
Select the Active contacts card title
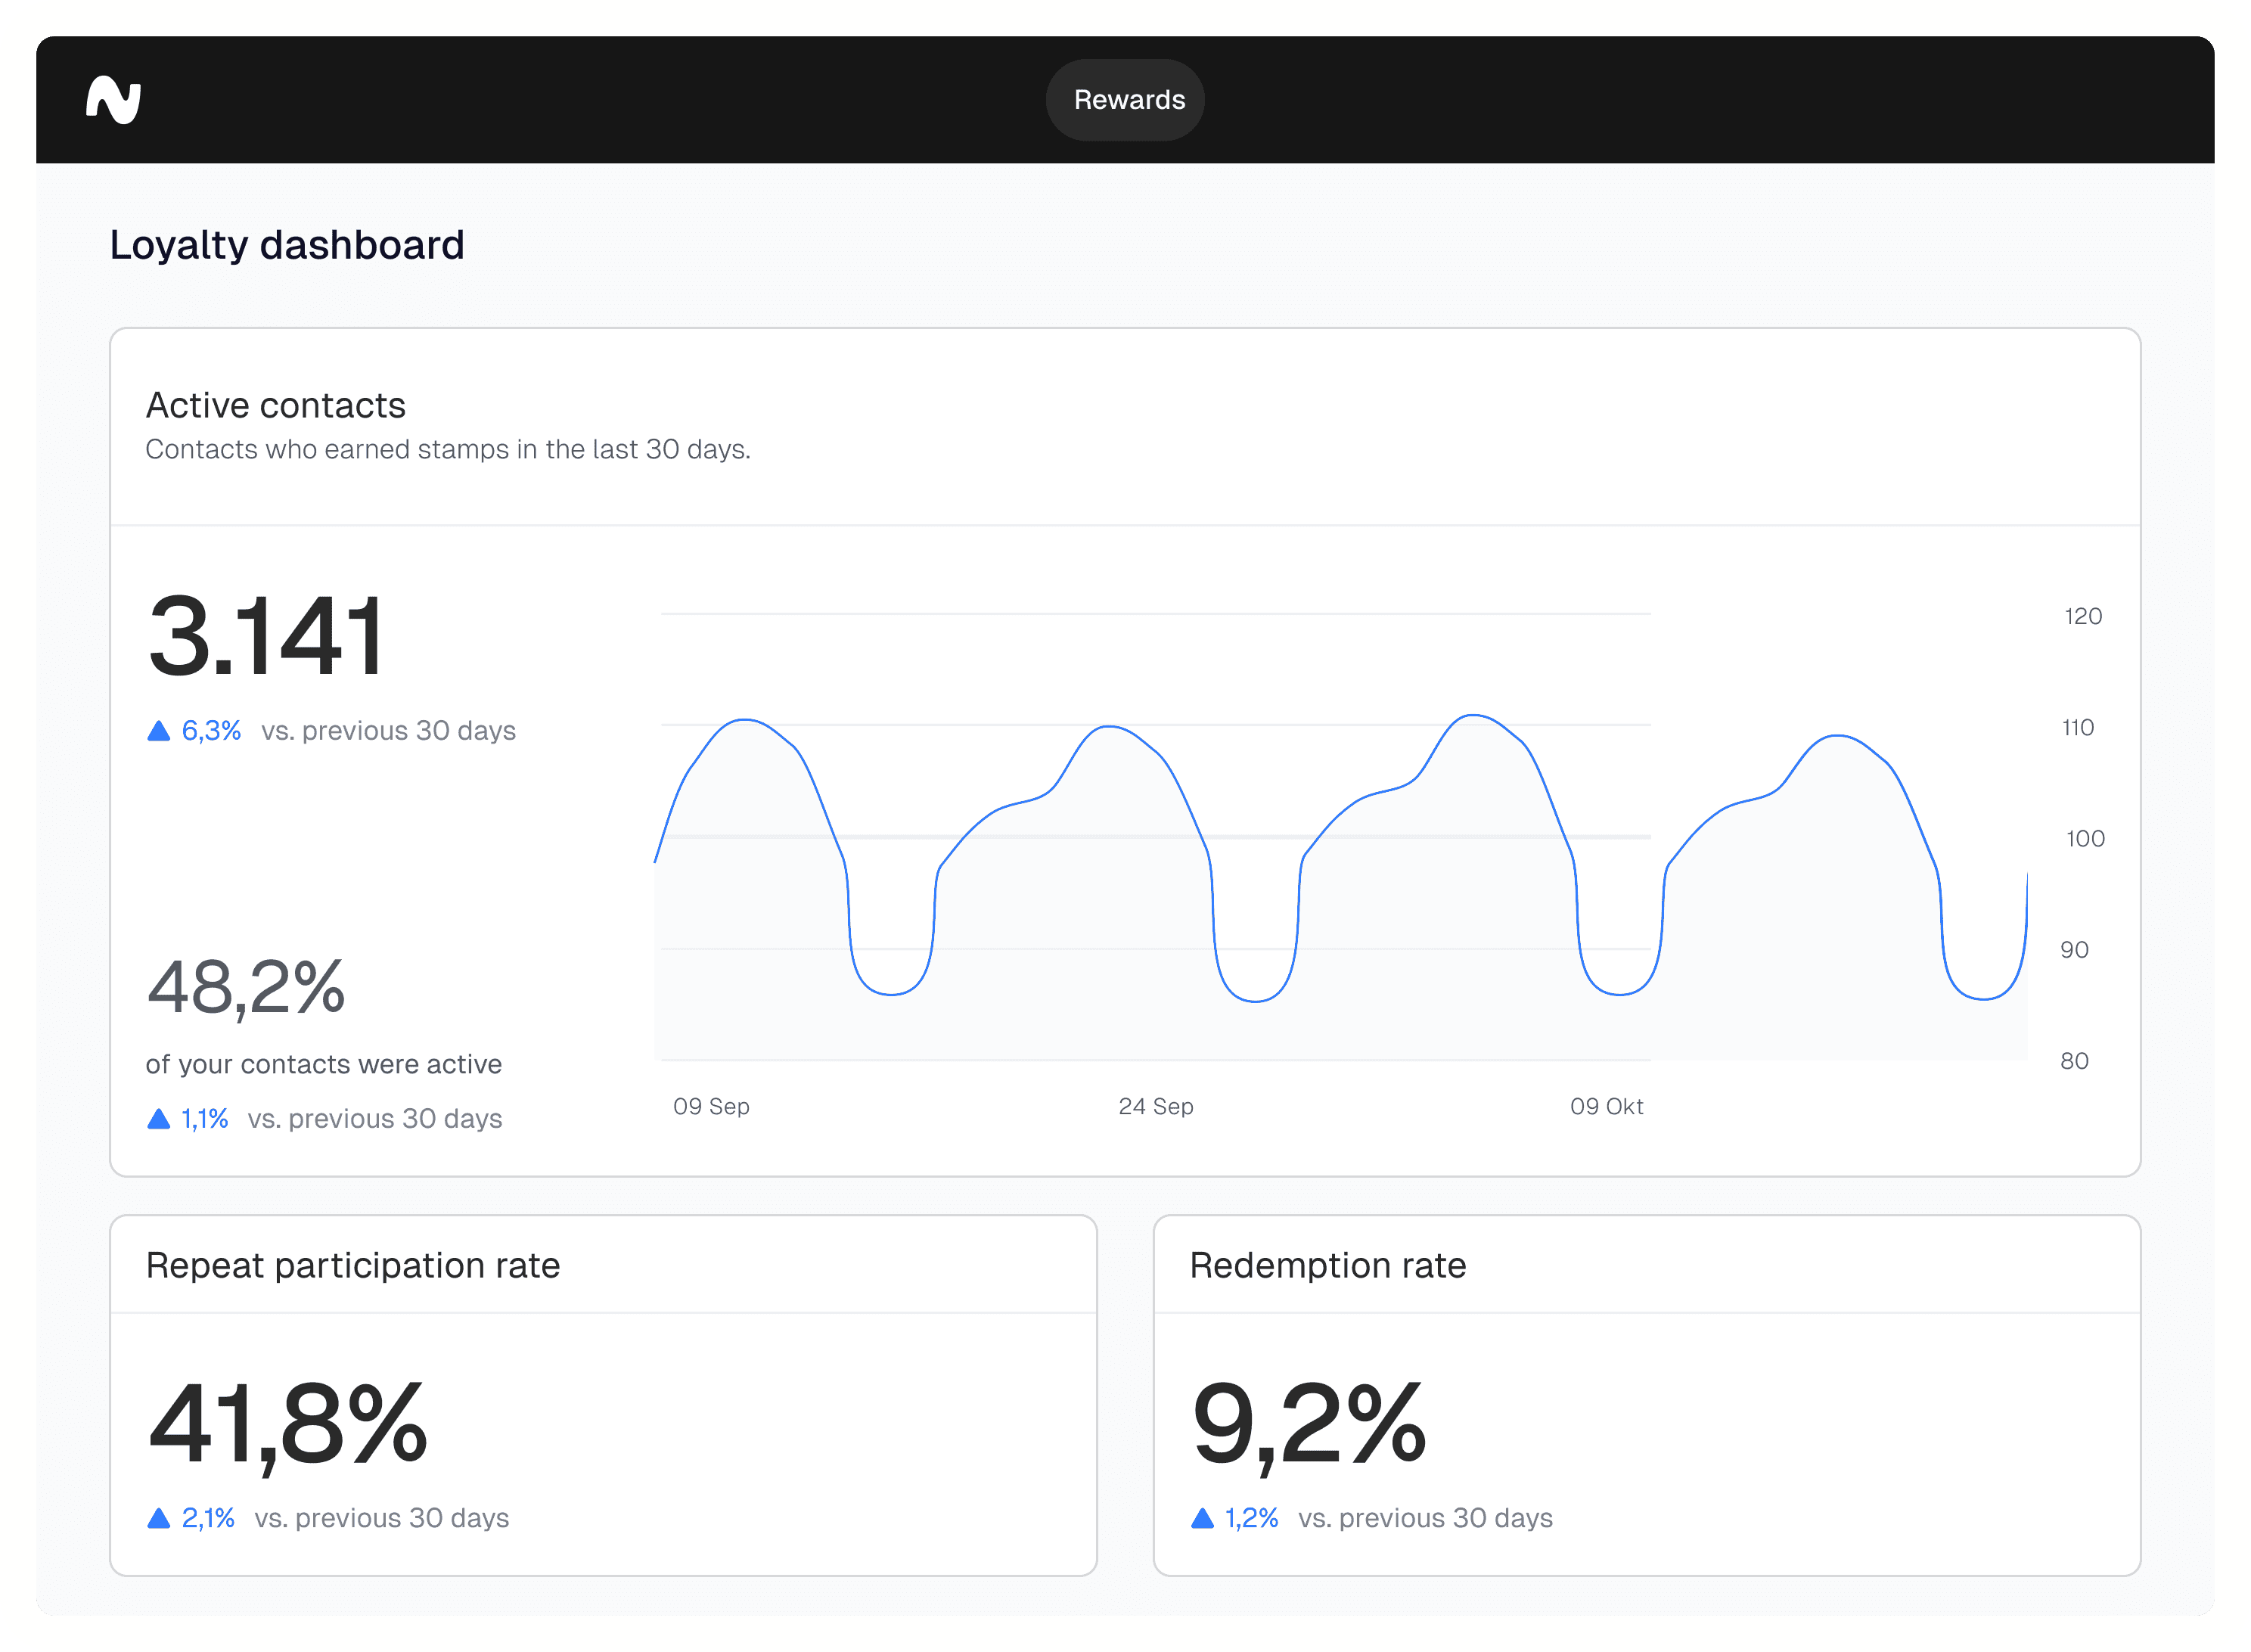pyautogui.click(x=276, y=405)
